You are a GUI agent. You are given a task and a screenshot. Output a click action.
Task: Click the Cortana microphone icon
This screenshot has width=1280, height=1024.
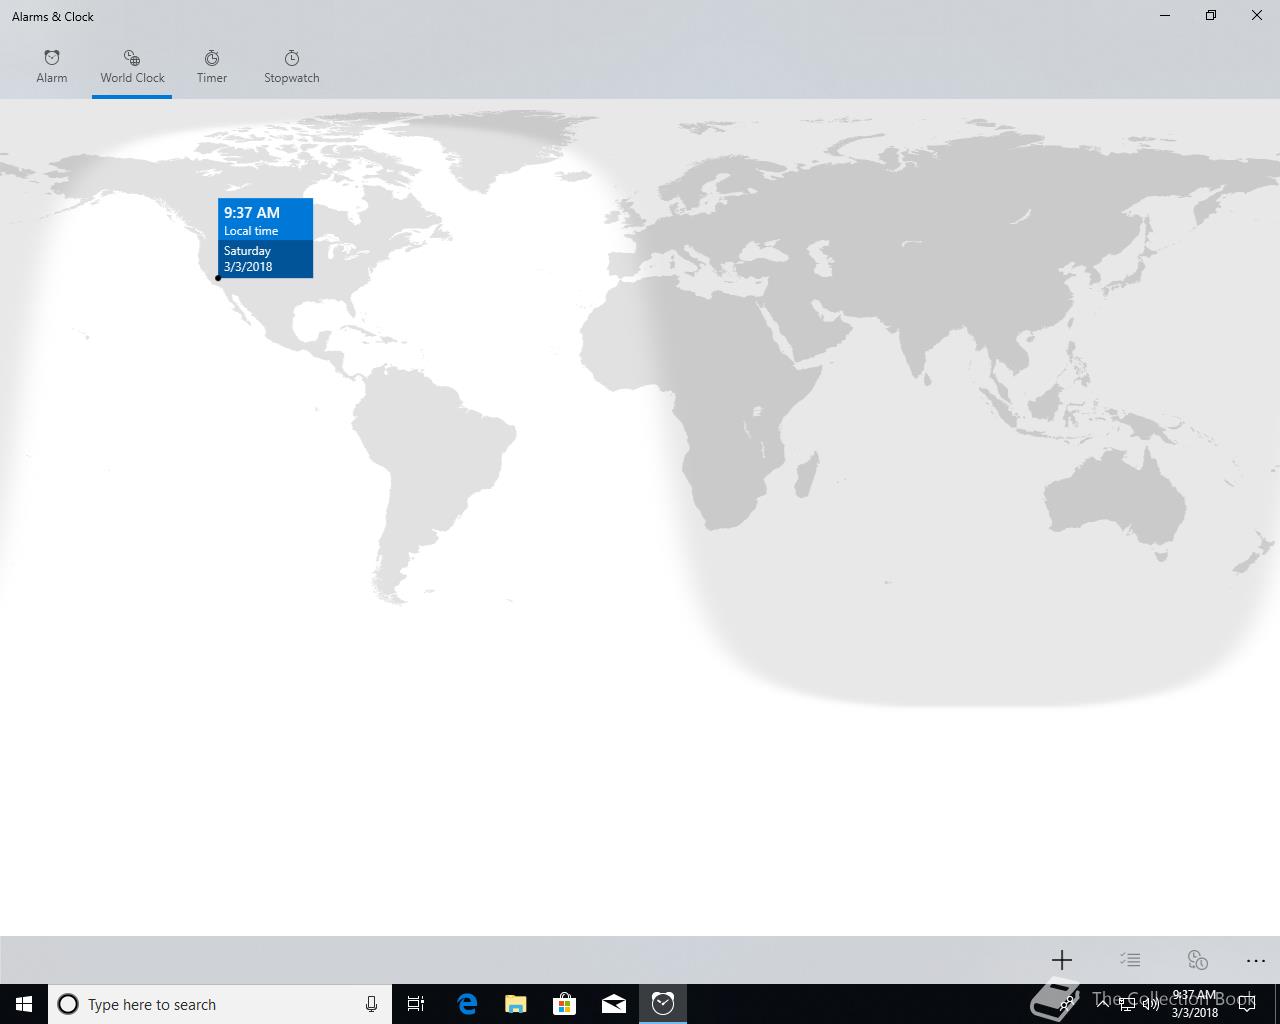click(x=371, y=1004)
